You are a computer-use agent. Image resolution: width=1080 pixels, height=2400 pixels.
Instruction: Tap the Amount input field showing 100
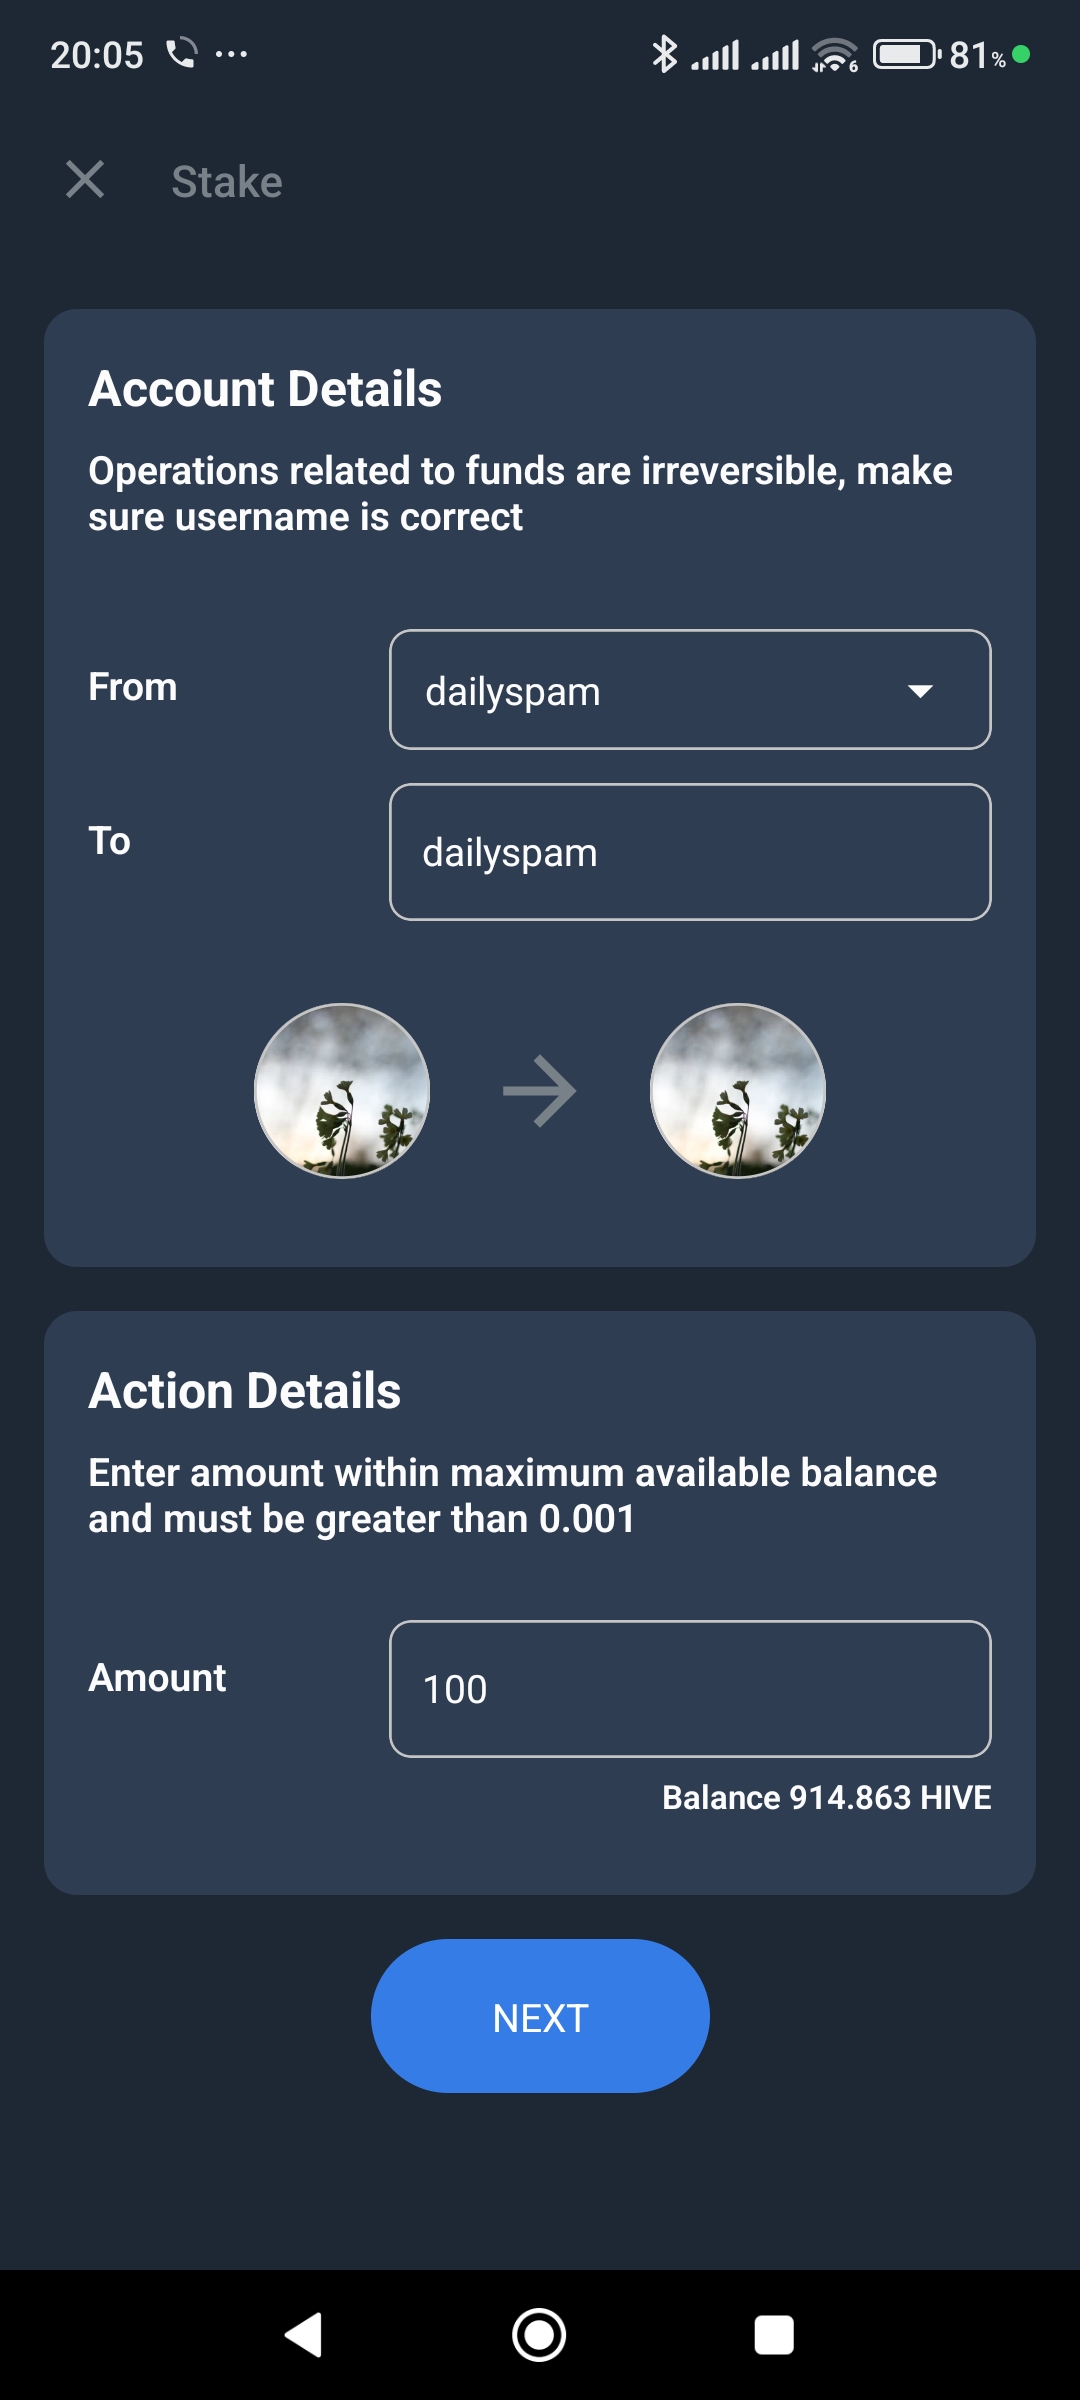point(690,1689)
